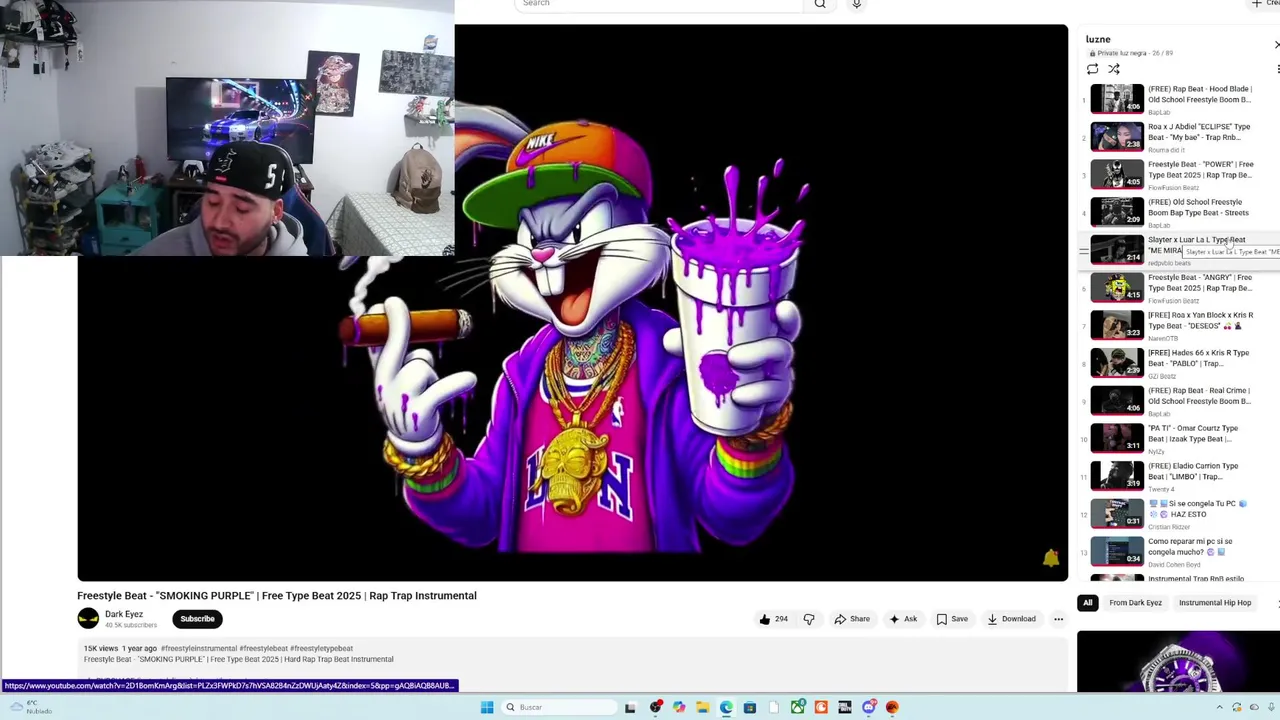
Task: Open the Share dialog
Action: point(851,619)
